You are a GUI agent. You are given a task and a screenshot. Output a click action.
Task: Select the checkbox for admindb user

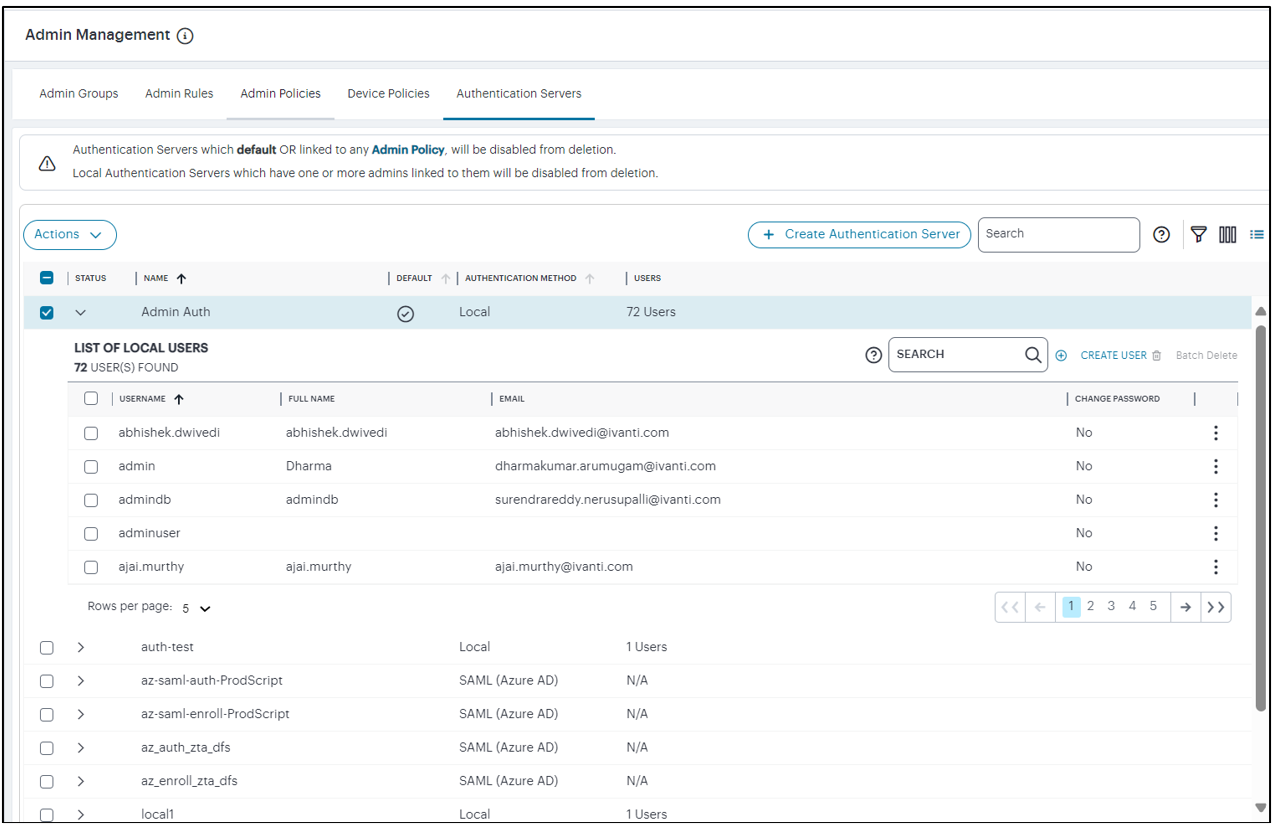pyautogui.click(x=91, y=500)
